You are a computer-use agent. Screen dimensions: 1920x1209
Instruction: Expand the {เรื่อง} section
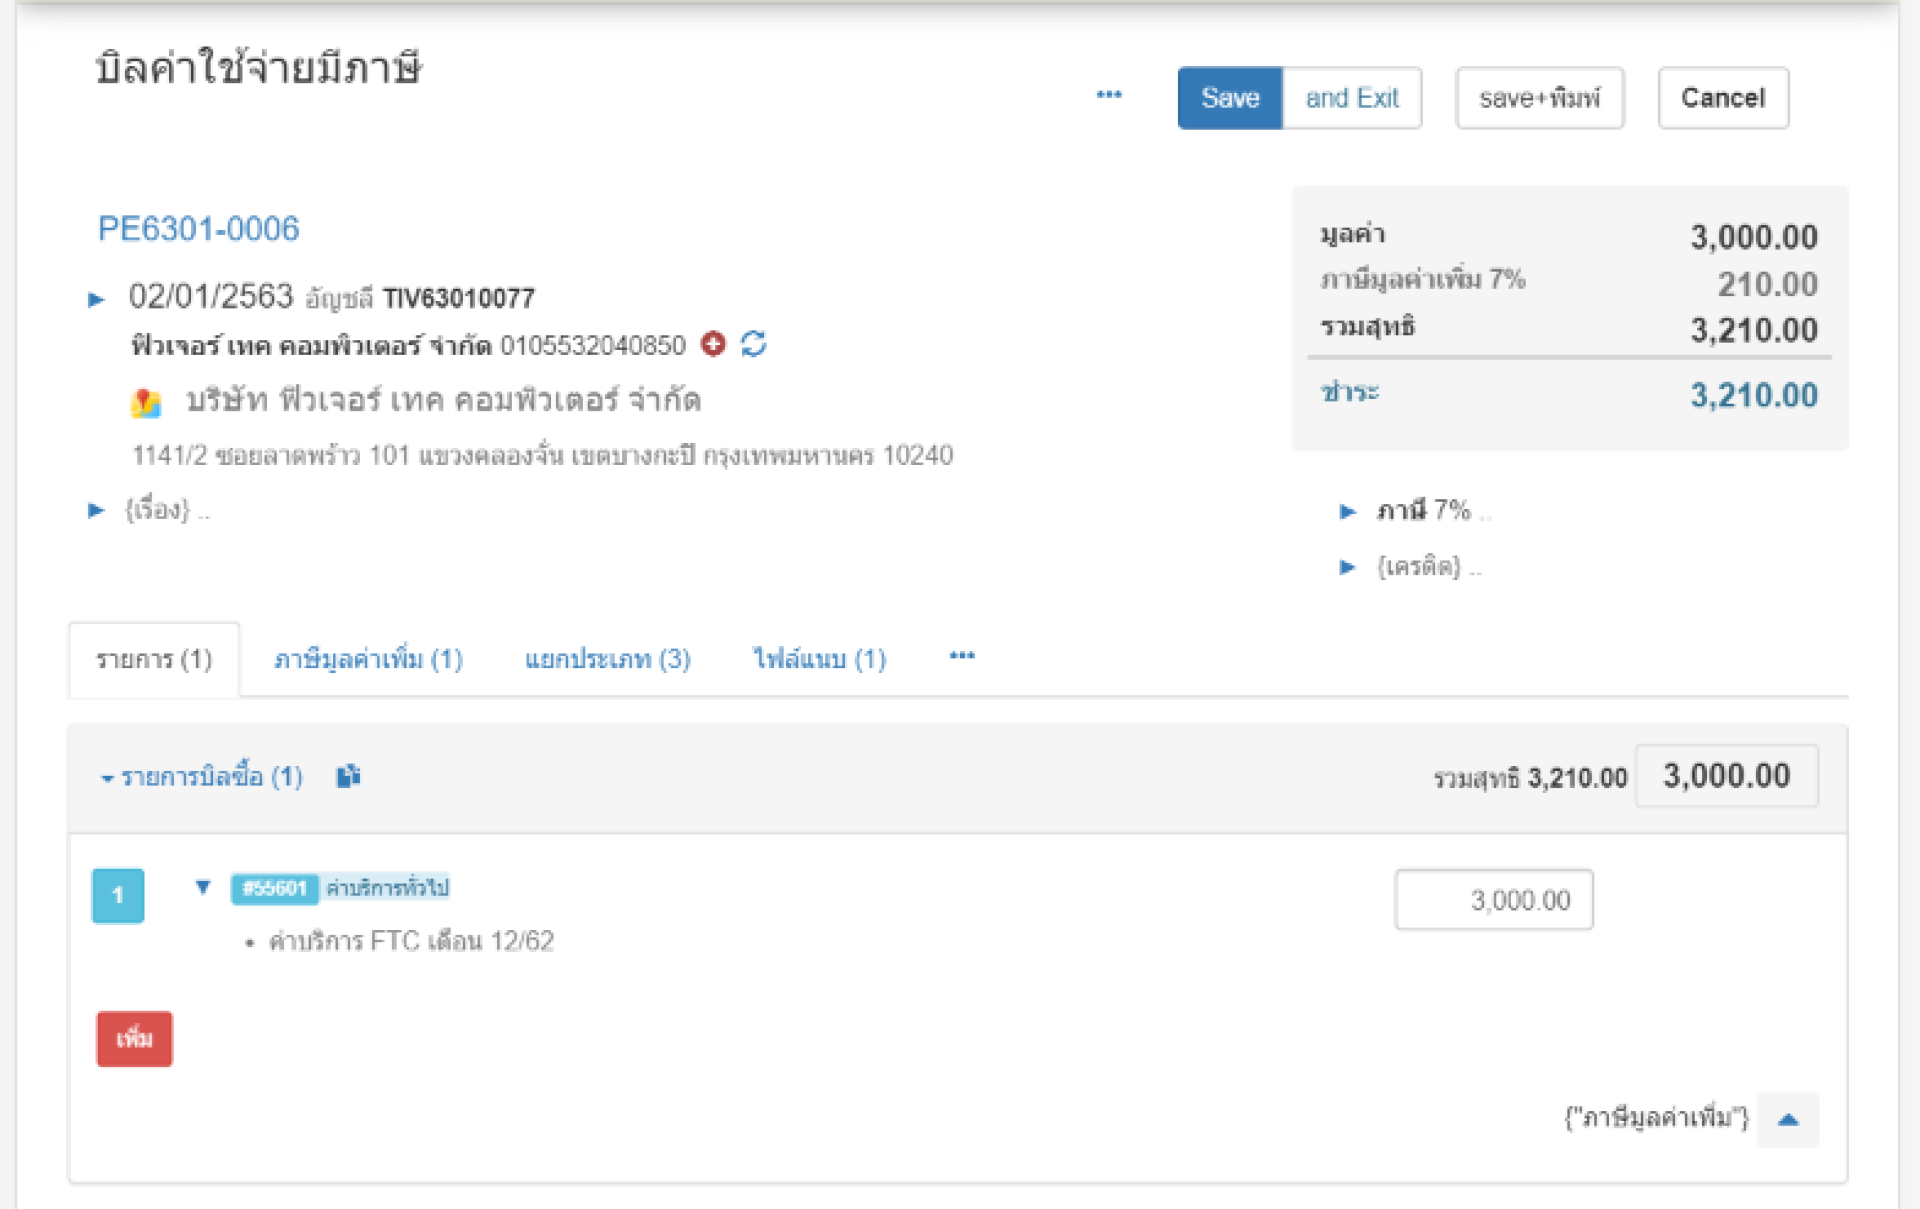click(x=96, y=510)
